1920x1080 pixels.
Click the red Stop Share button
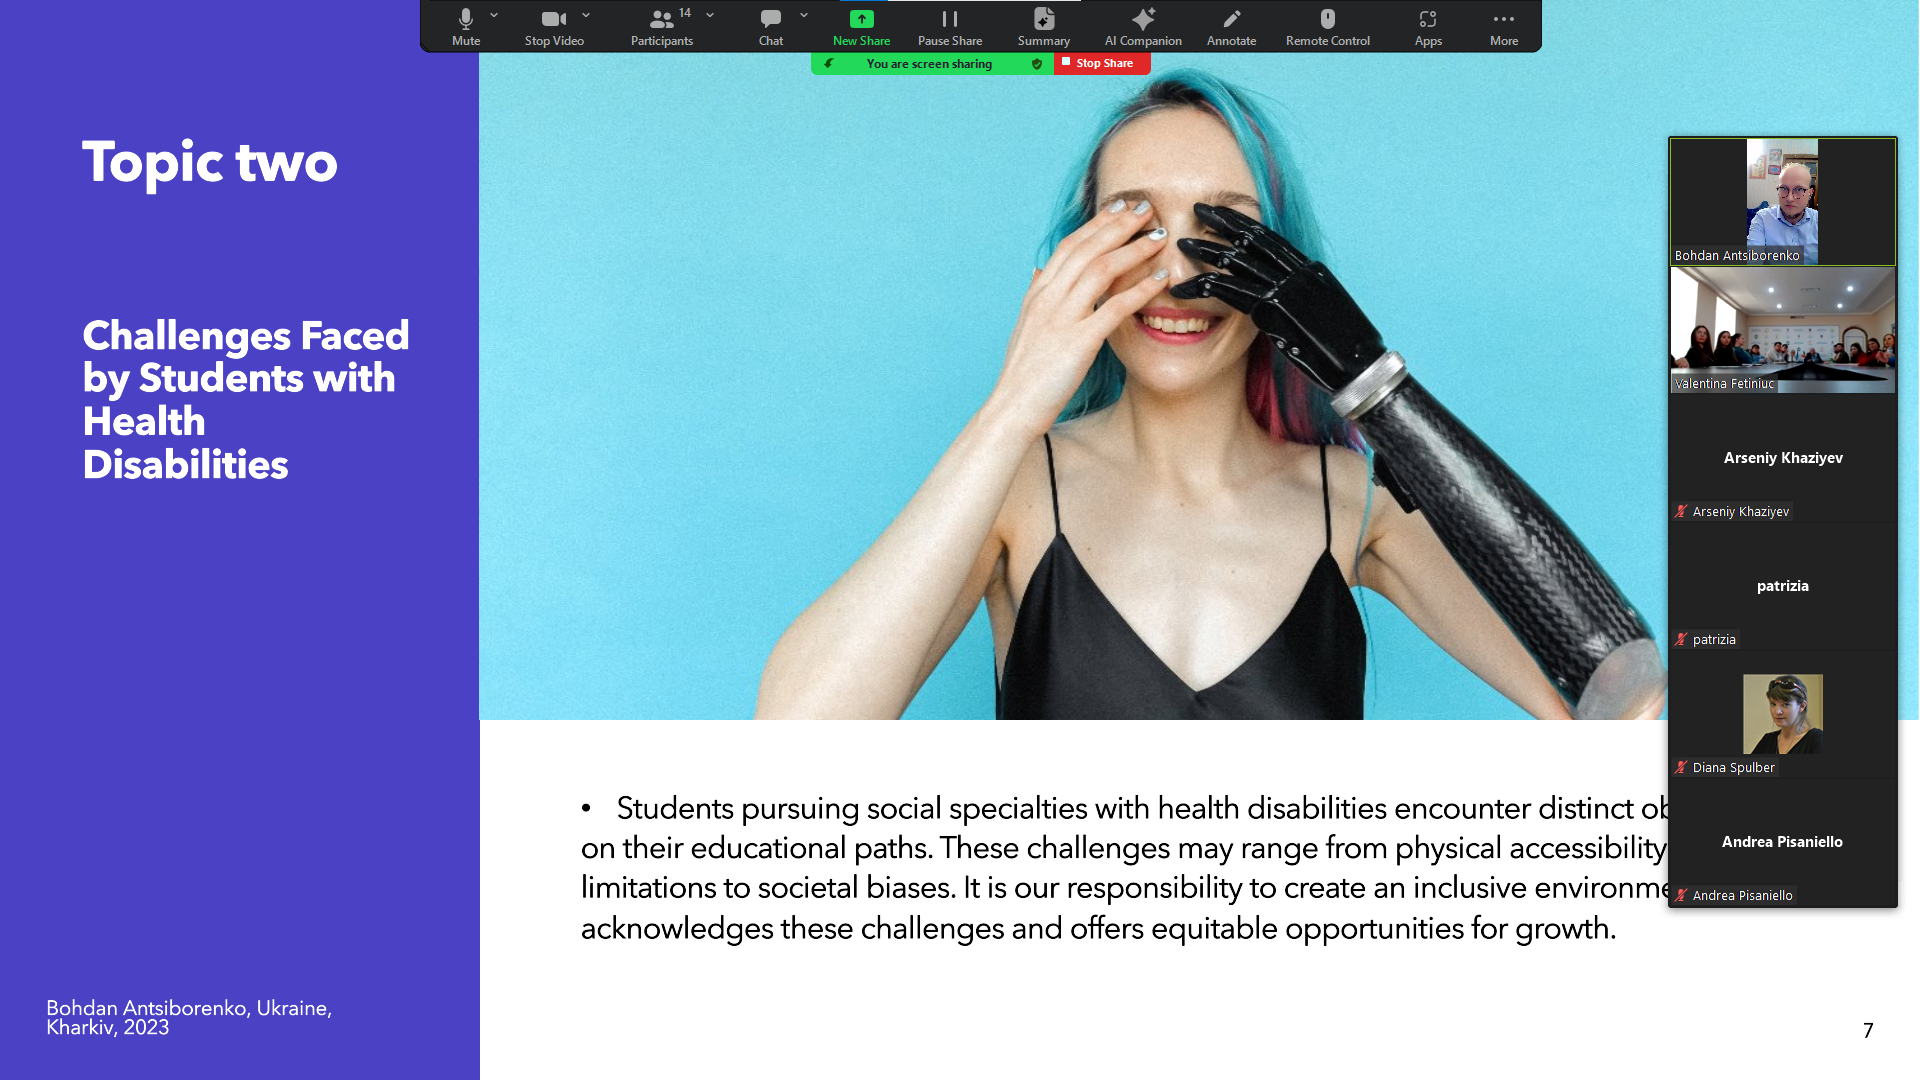tap(1102, 63)
